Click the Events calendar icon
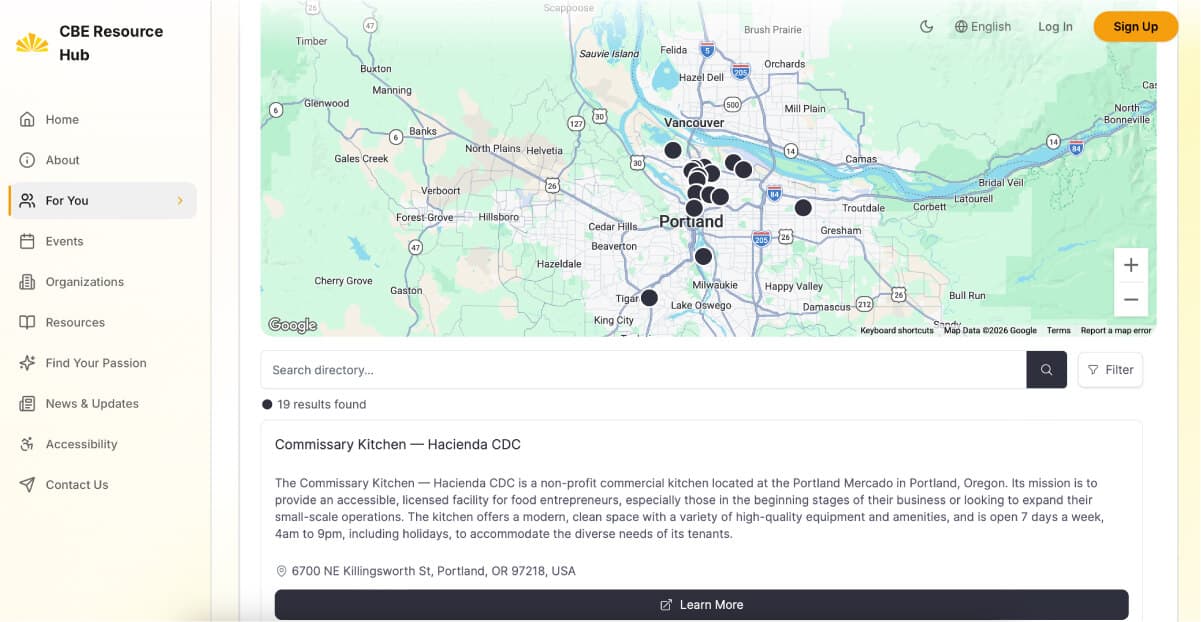Viewport: 1201px width, 622px height. click(27, 241)
